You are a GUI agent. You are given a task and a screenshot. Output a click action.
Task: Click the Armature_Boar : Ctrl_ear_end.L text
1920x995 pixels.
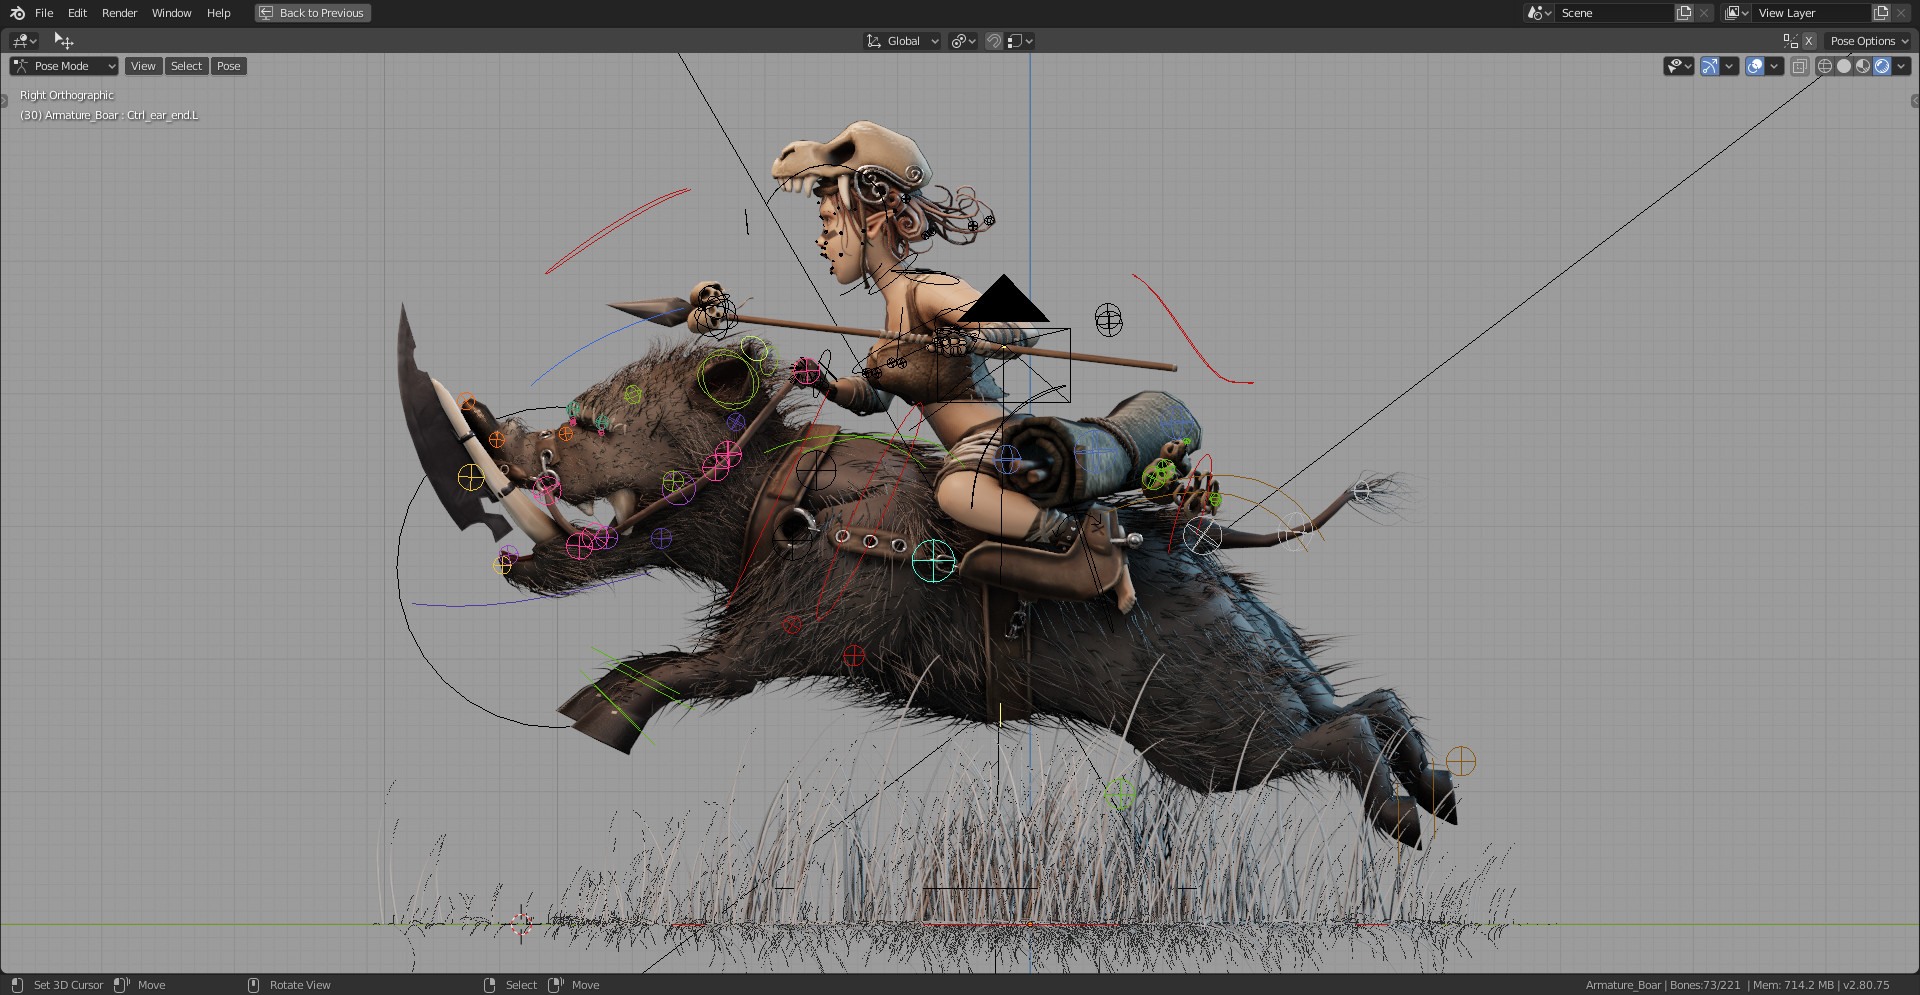pyautogui.click(x=109, y=115)
